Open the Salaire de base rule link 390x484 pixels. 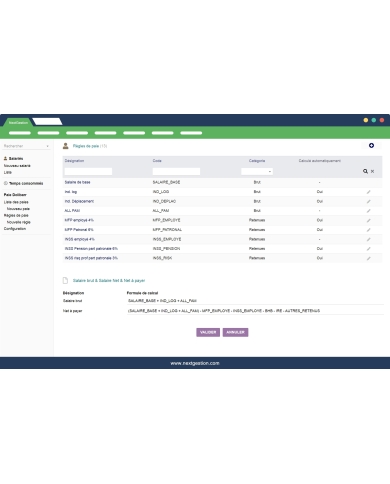[x=77, y=182]
